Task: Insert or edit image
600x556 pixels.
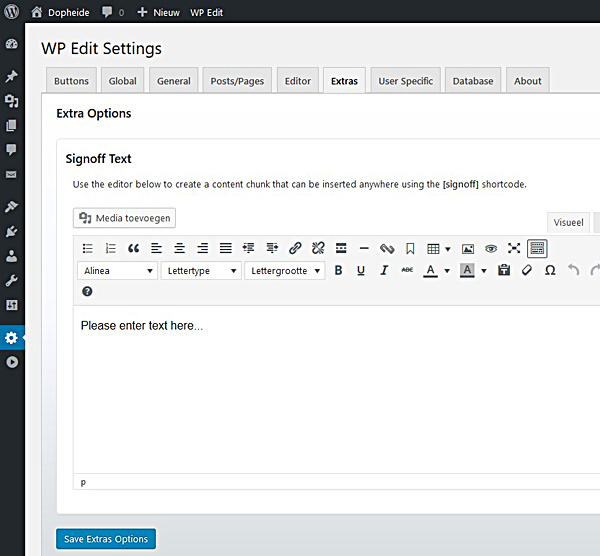Action: [468, 249]
